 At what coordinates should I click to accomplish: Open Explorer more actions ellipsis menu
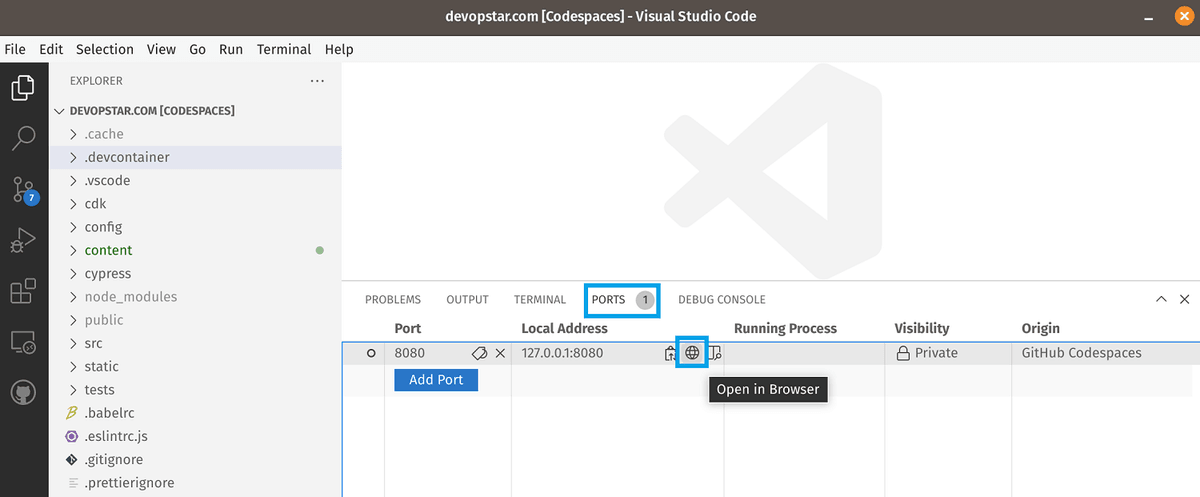317,81
